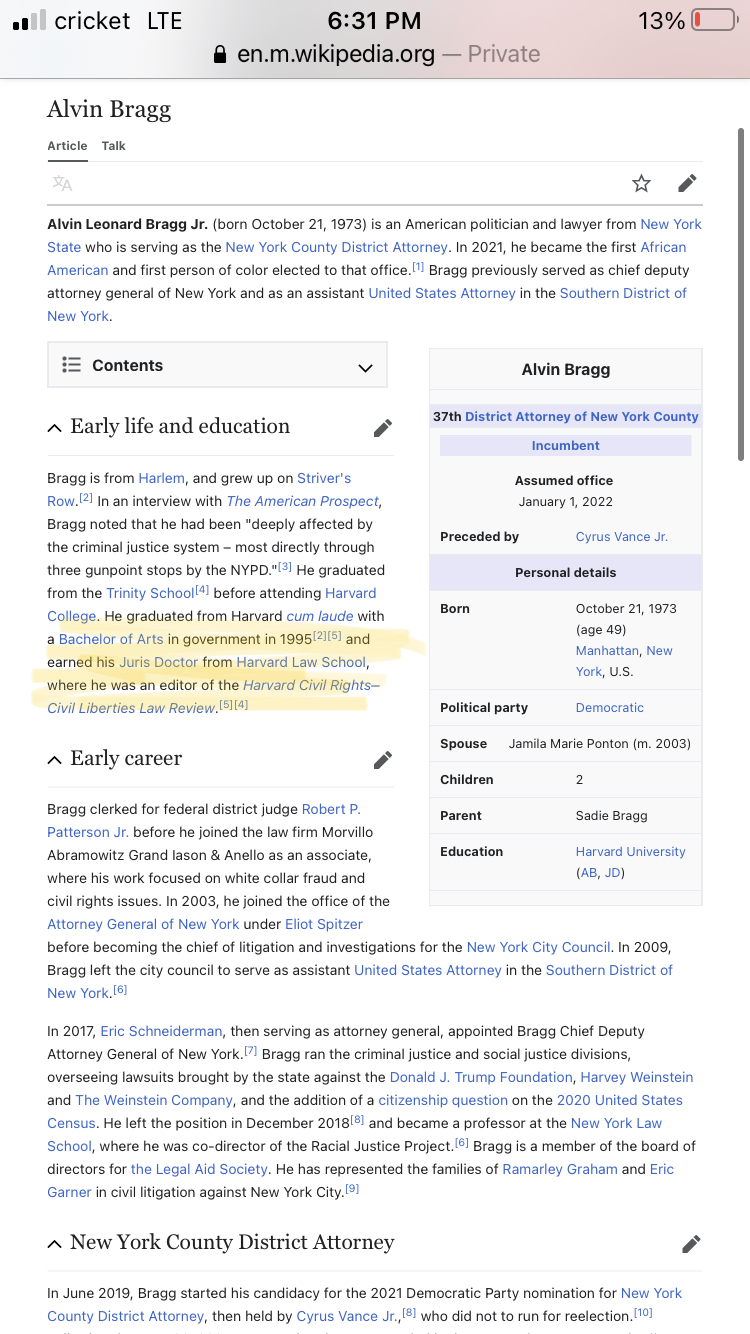Image resolution: width=750 pixels, height=1334 pixels.
Task: Follow the Harvey Weinstein link
Action: click(x=637, y=1077)
